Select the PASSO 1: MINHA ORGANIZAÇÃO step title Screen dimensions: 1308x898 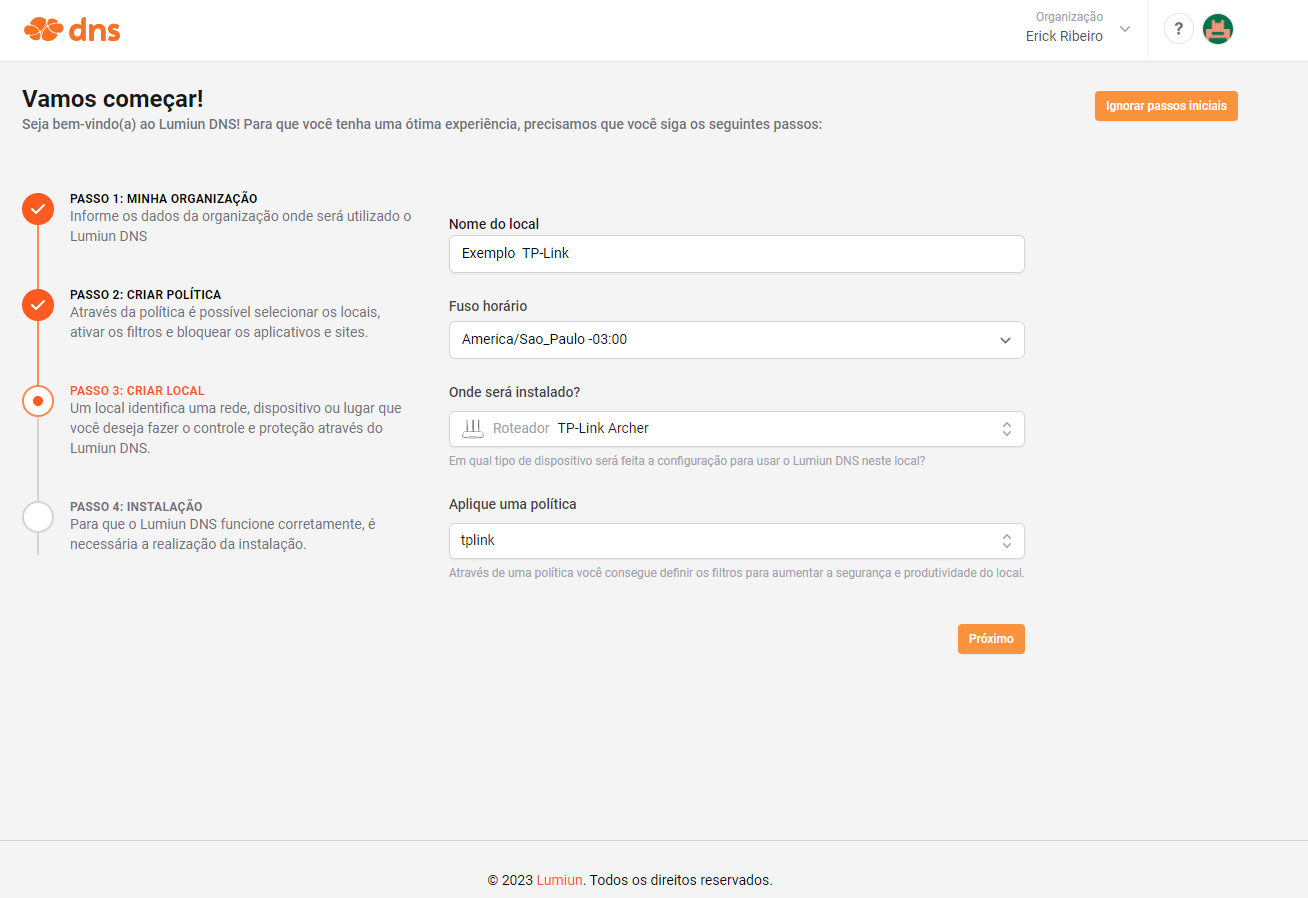[163, 199]
